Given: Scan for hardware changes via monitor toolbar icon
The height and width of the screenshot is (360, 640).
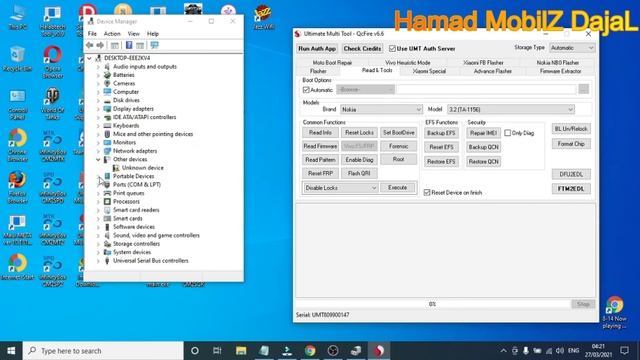Looking at the screenshot, I should pos(154,45).
